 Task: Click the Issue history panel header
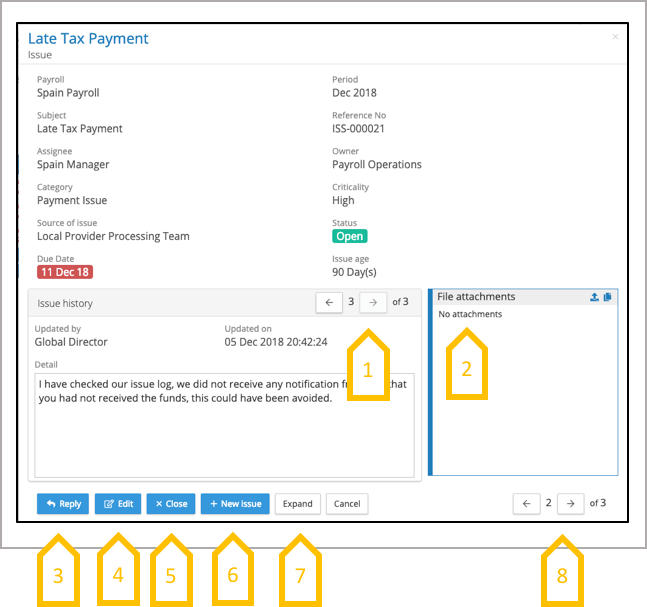click(x=150, y=302)
